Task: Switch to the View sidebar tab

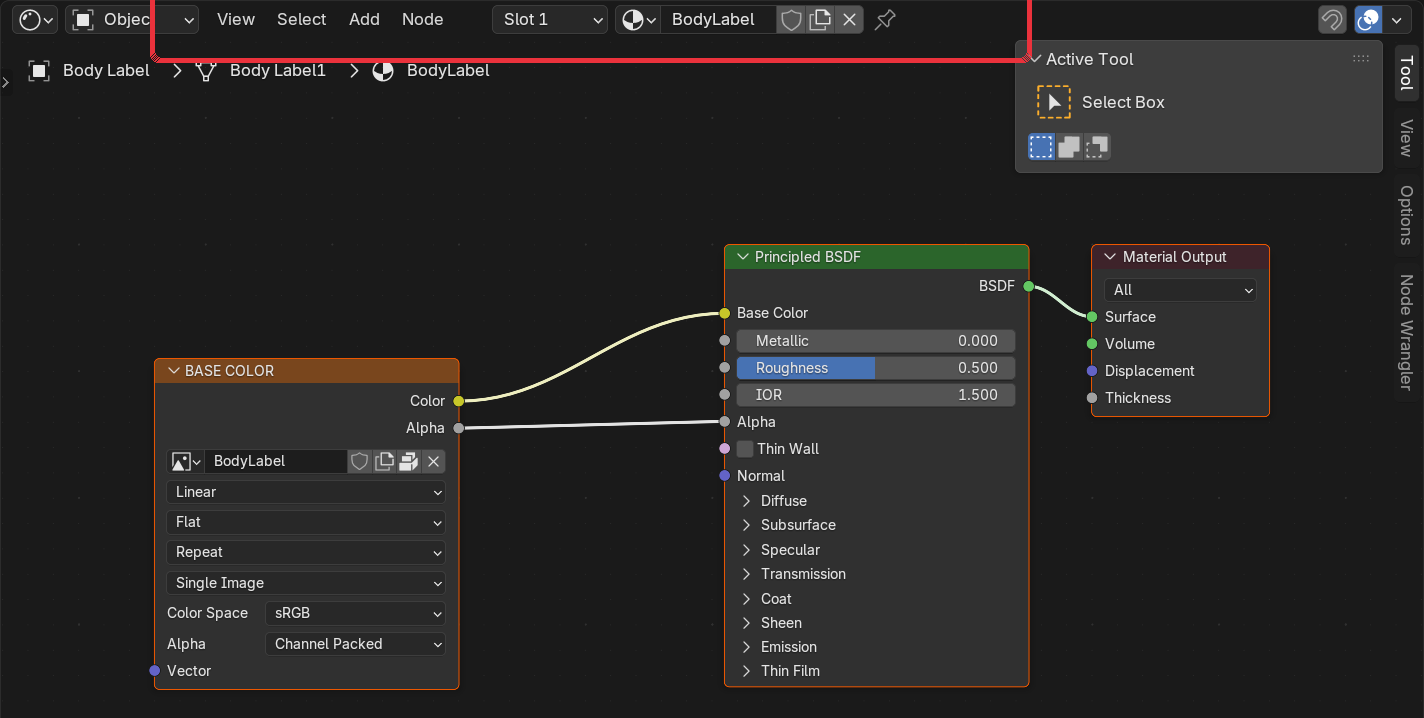Action: click(1406, 138)
